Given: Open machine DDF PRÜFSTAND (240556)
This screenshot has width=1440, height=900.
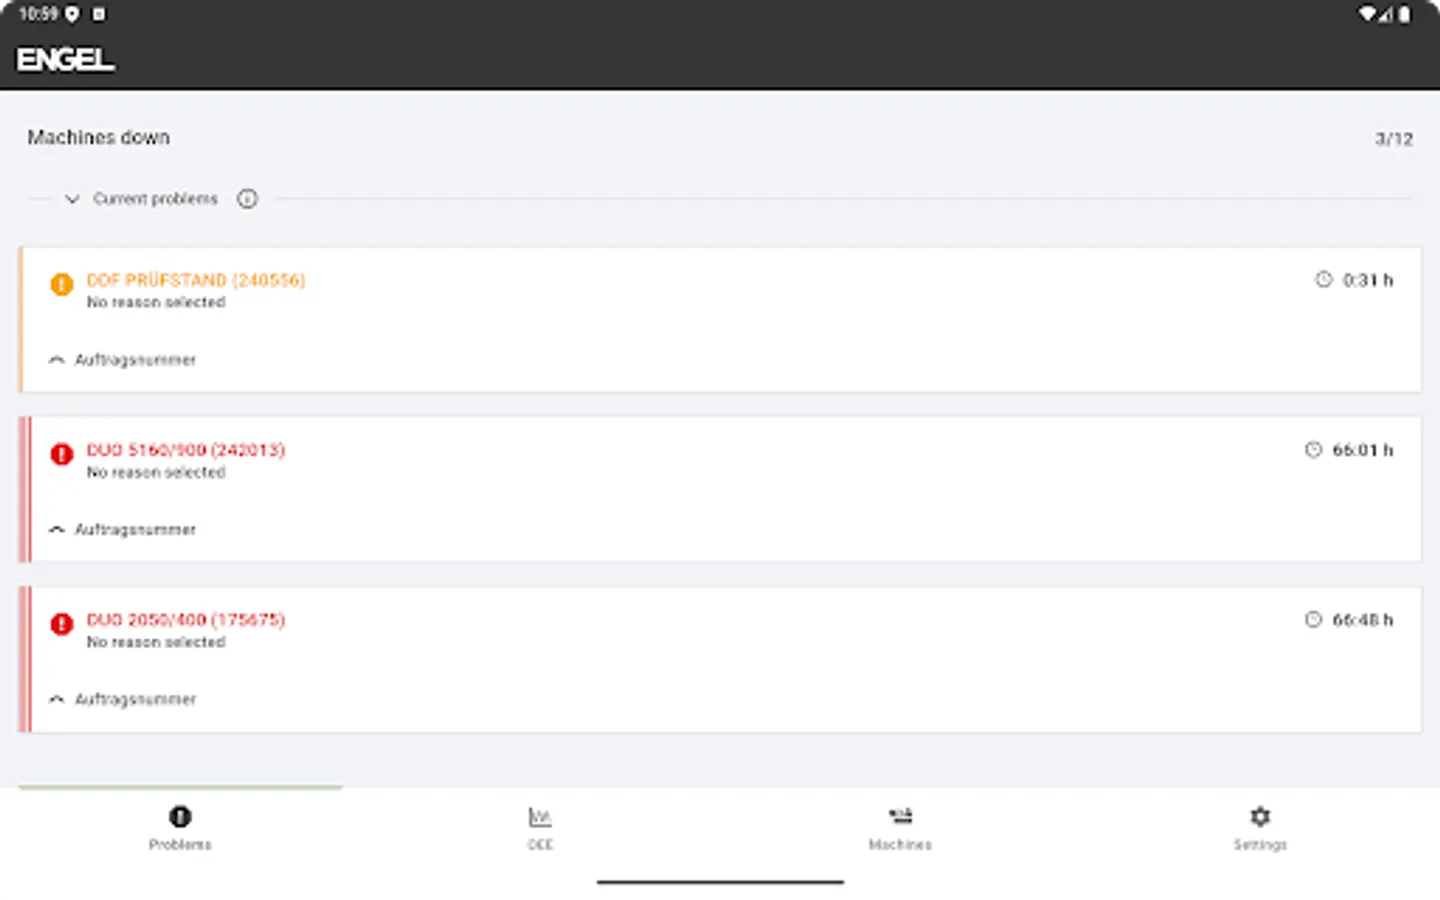Looking at the screenshot, I should 197,280.
